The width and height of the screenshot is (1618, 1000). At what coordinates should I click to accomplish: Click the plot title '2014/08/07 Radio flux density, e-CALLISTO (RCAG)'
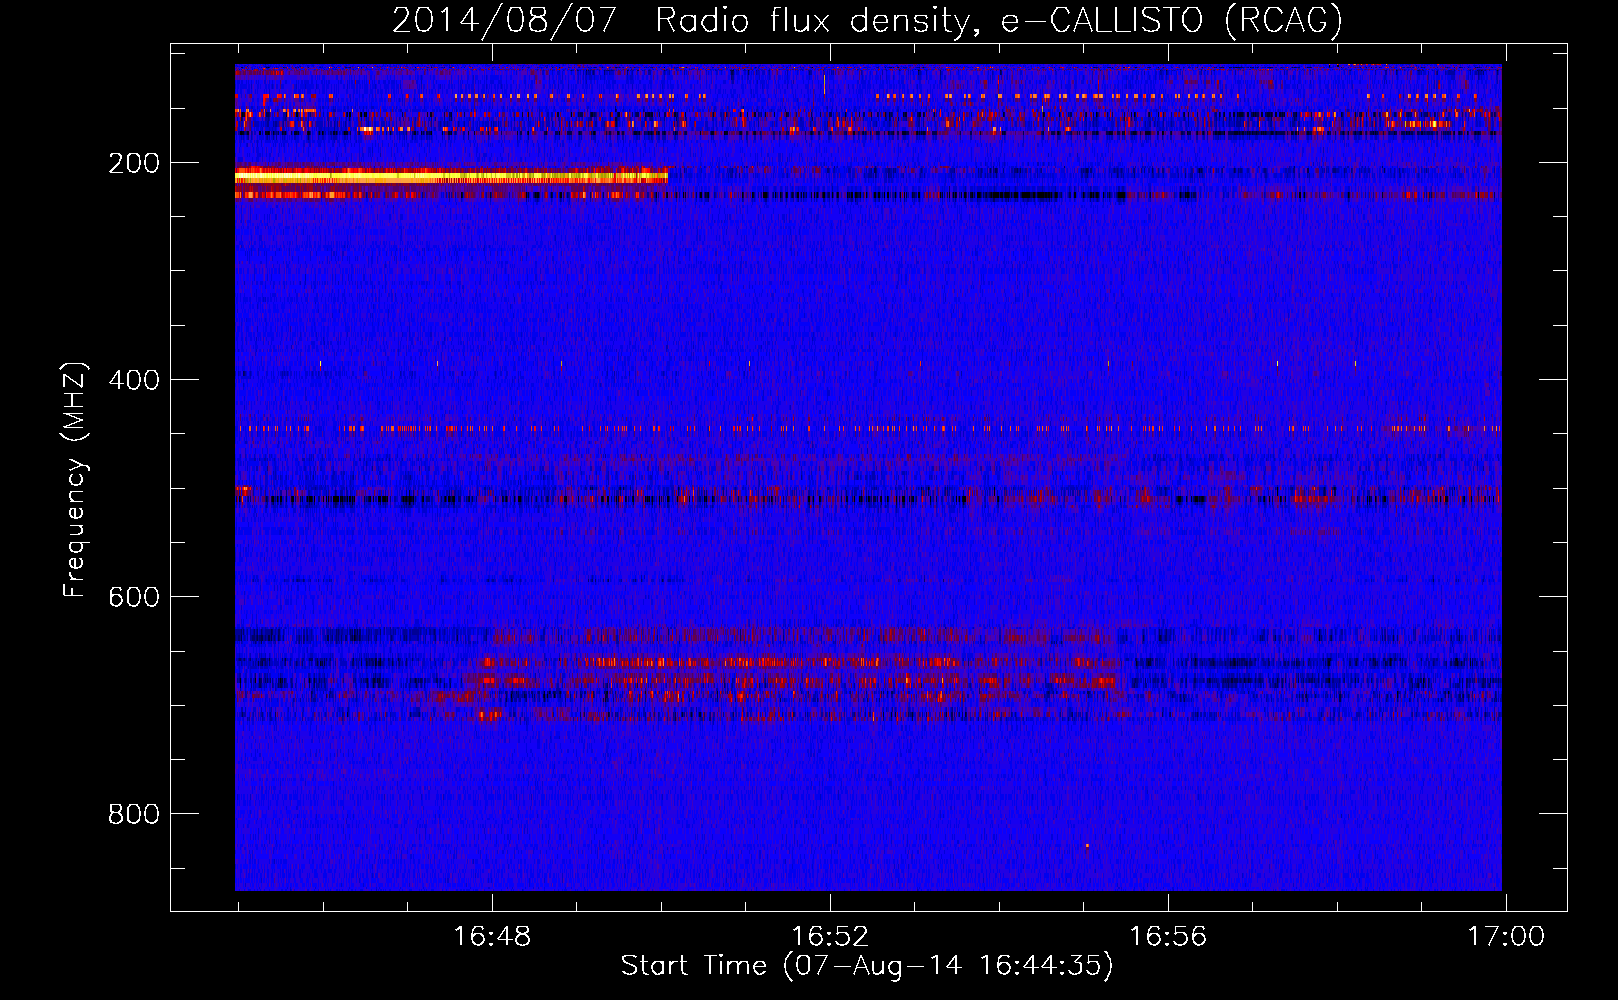pyautogui.click(x=867, y=20)
